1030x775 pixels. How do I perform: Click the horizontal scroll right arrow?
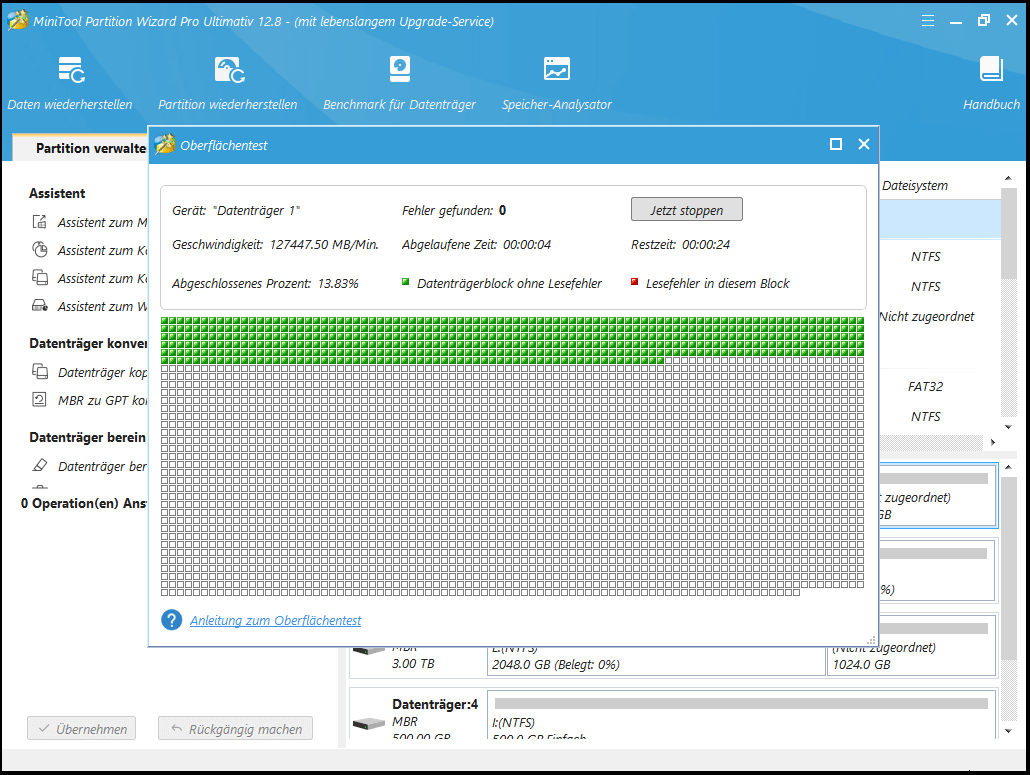(x=993, y=441)
